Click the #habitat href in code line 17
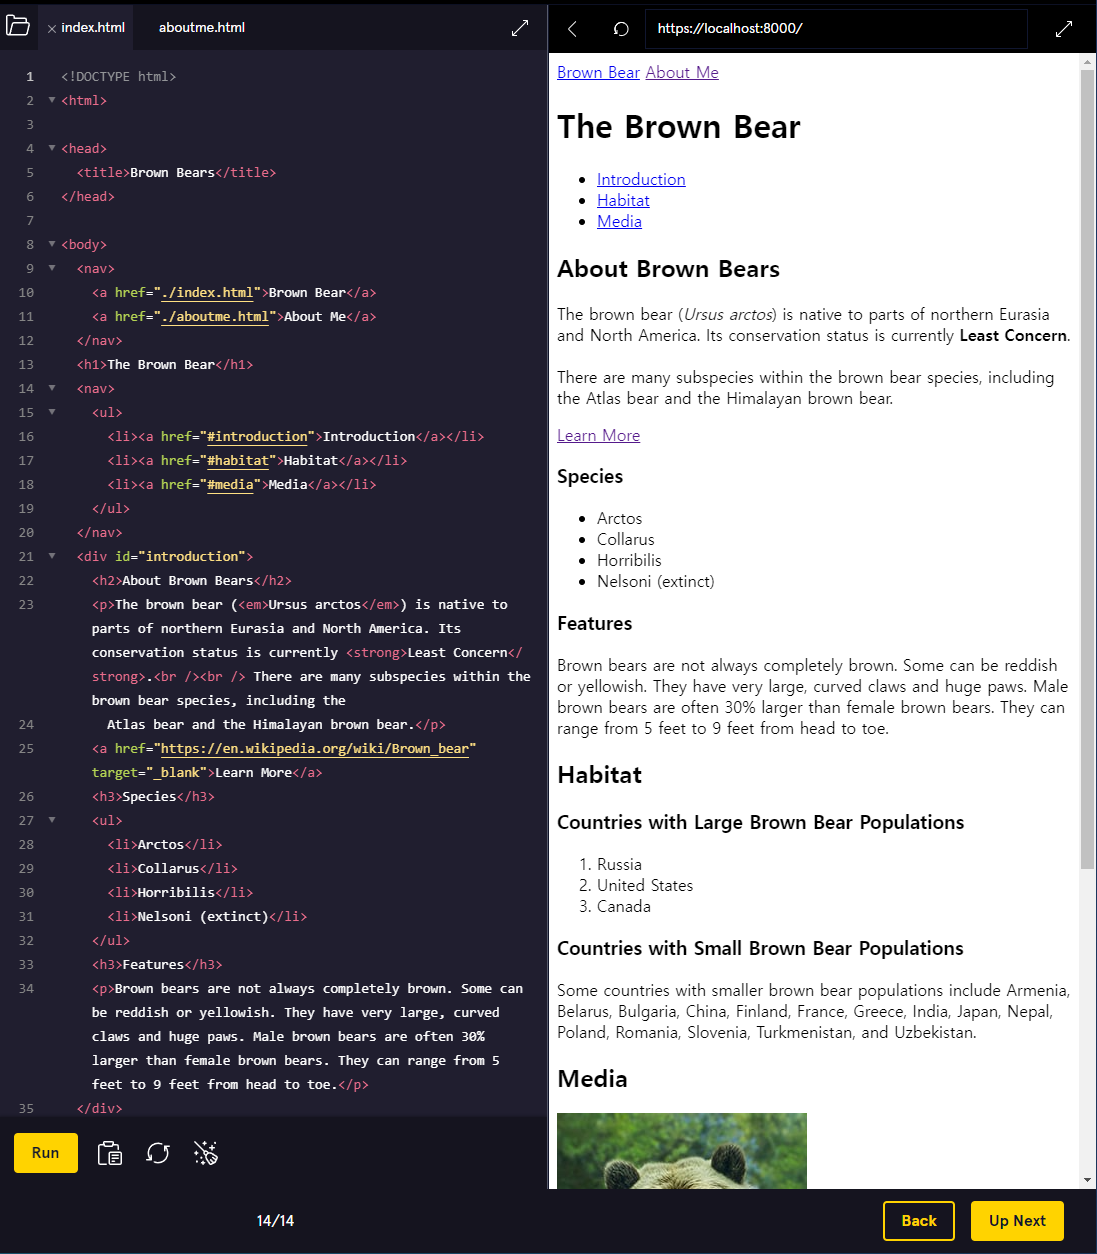 [238, 460]
